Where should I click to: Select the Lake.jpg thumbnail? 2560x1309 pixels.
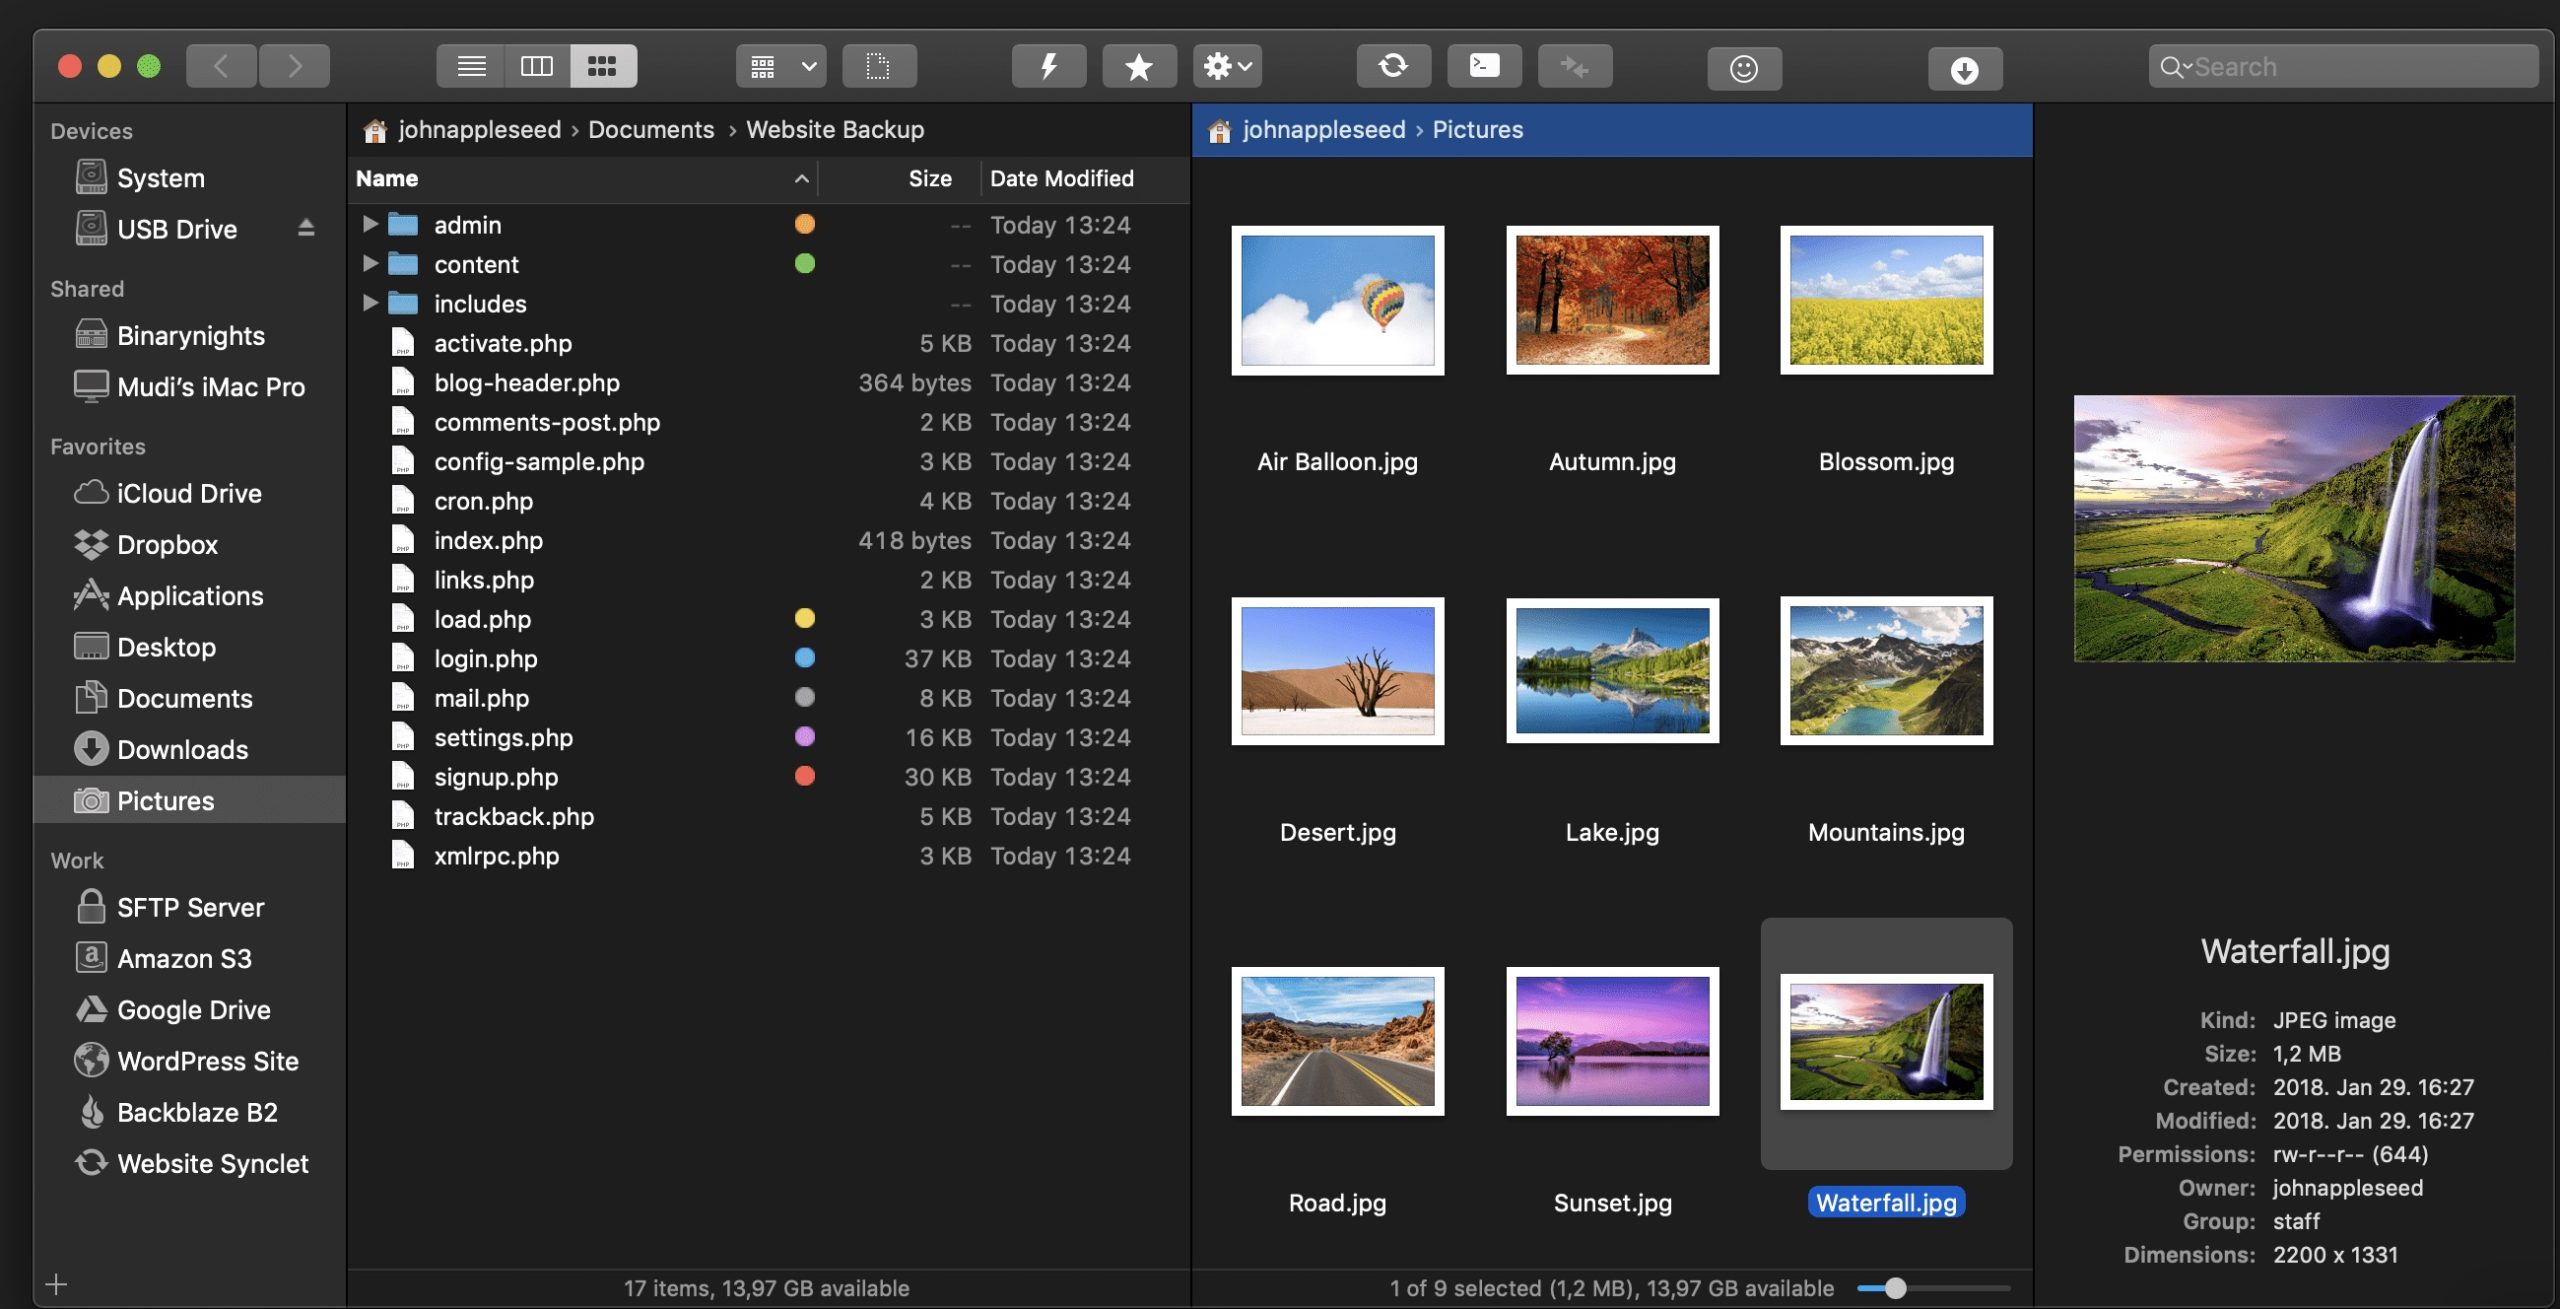1612,671
